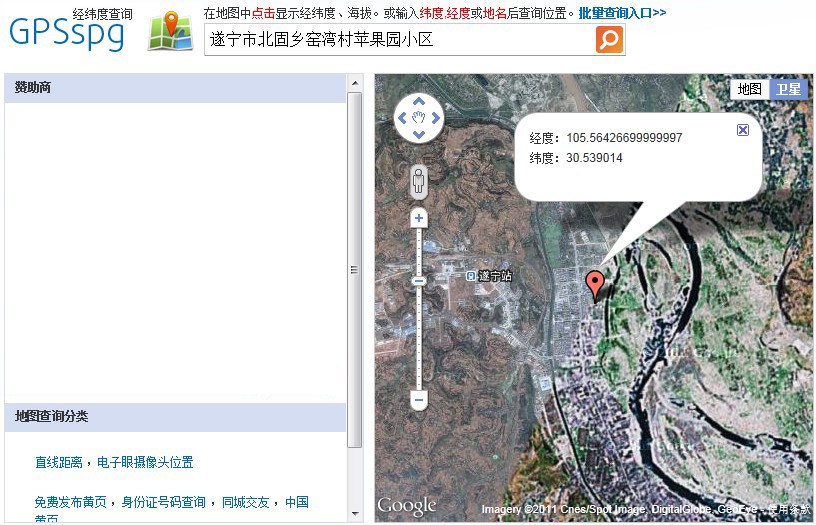This screenshot has width=816, height=525.
Task: Select latitude value 30.539014
Action: click(594, 158)
